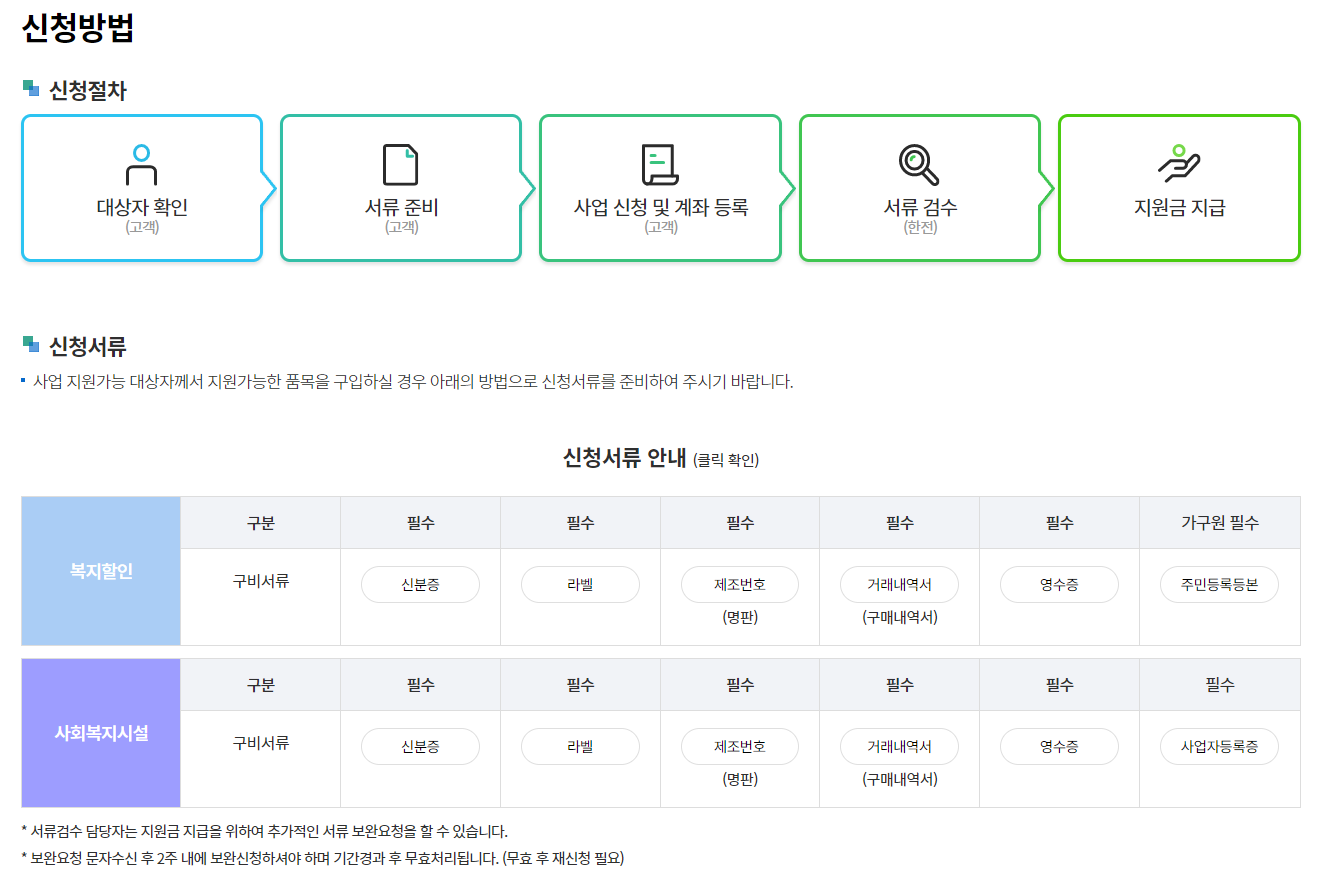Open 제조번호 button in 사회복지시설 row

click(740, 747)
